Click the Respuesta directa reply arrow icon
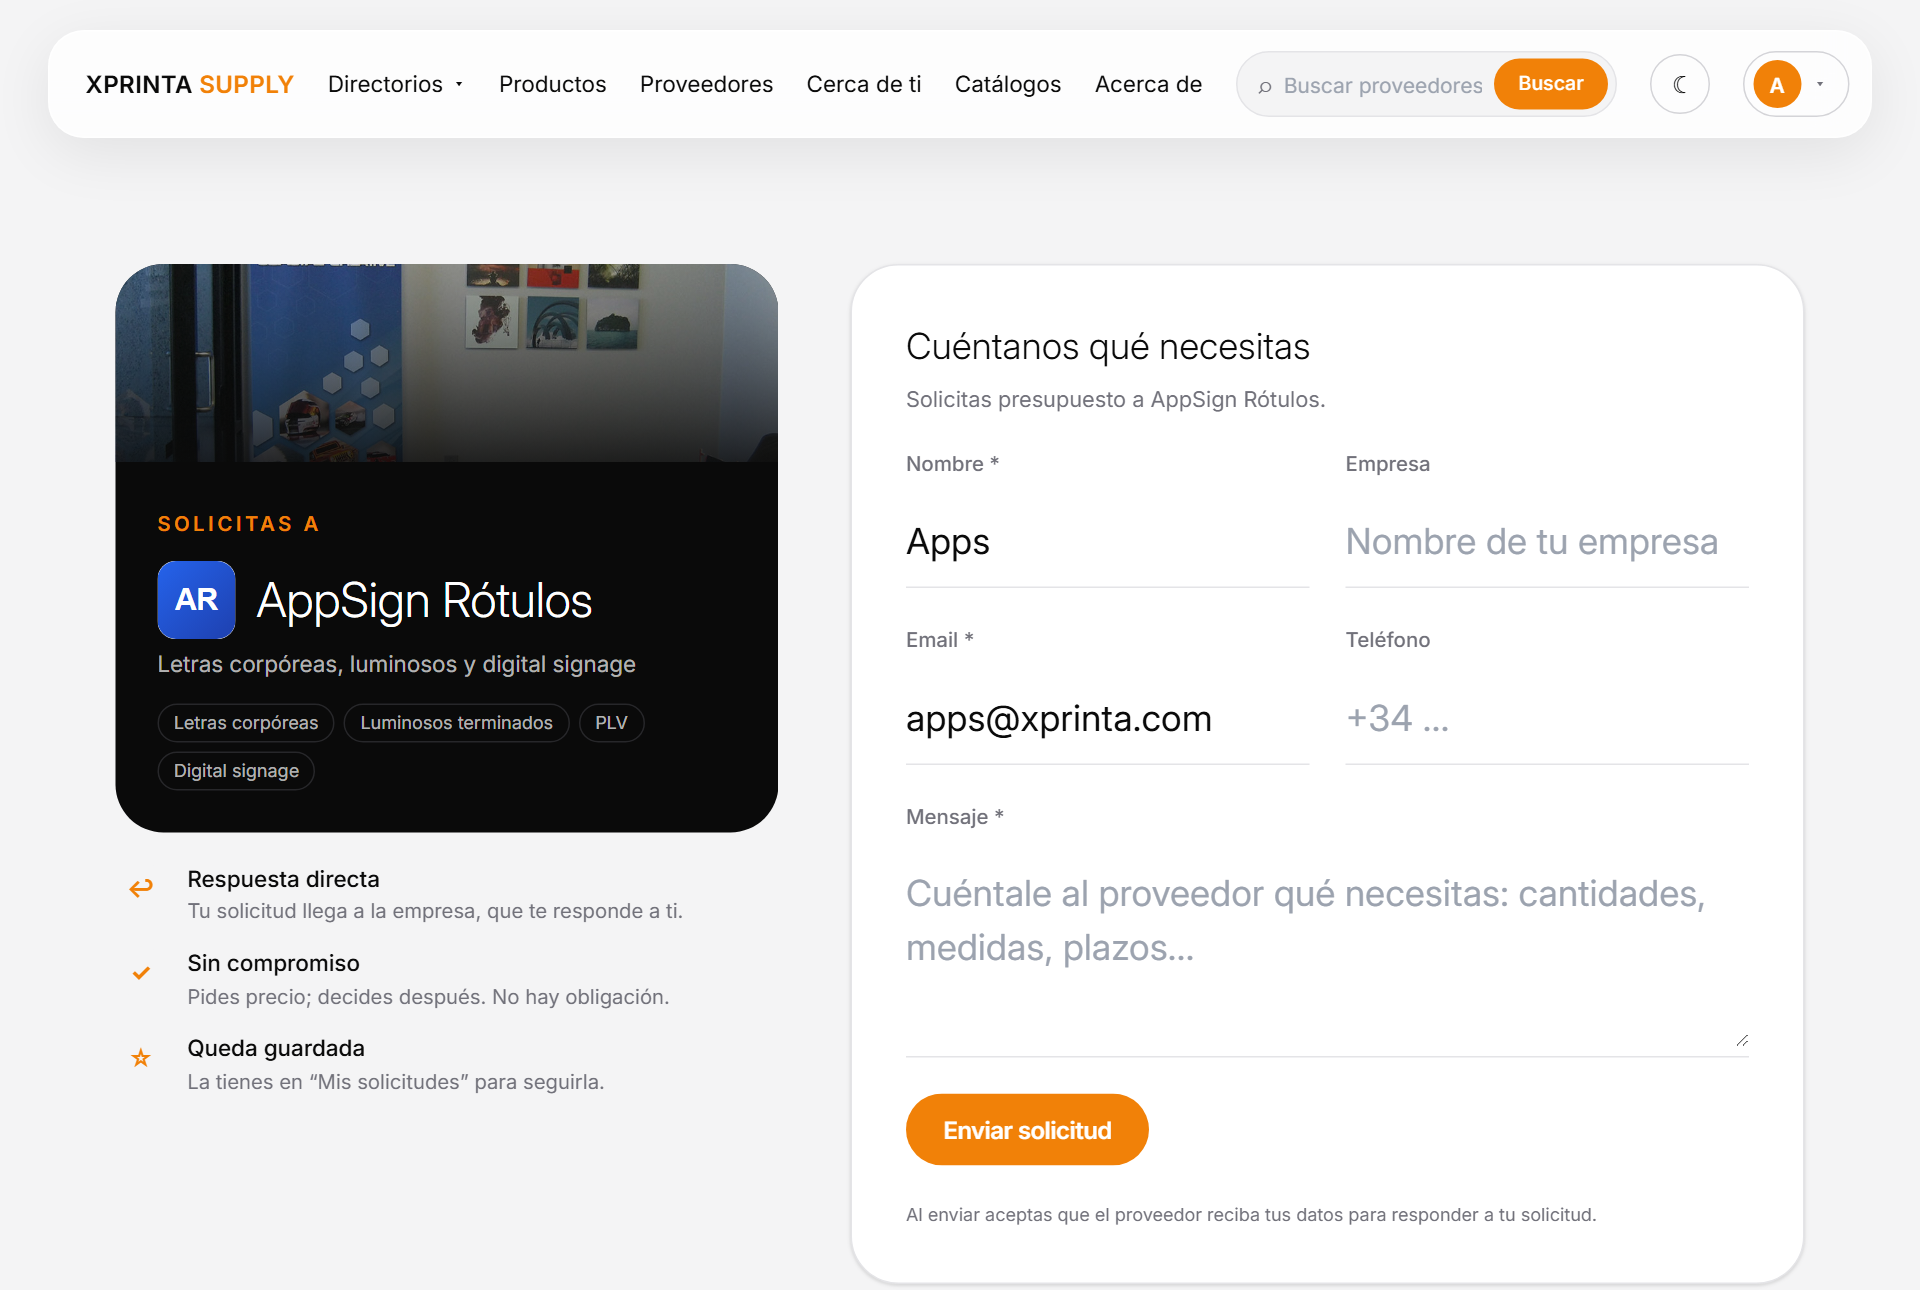 click(x=141, y=887)
